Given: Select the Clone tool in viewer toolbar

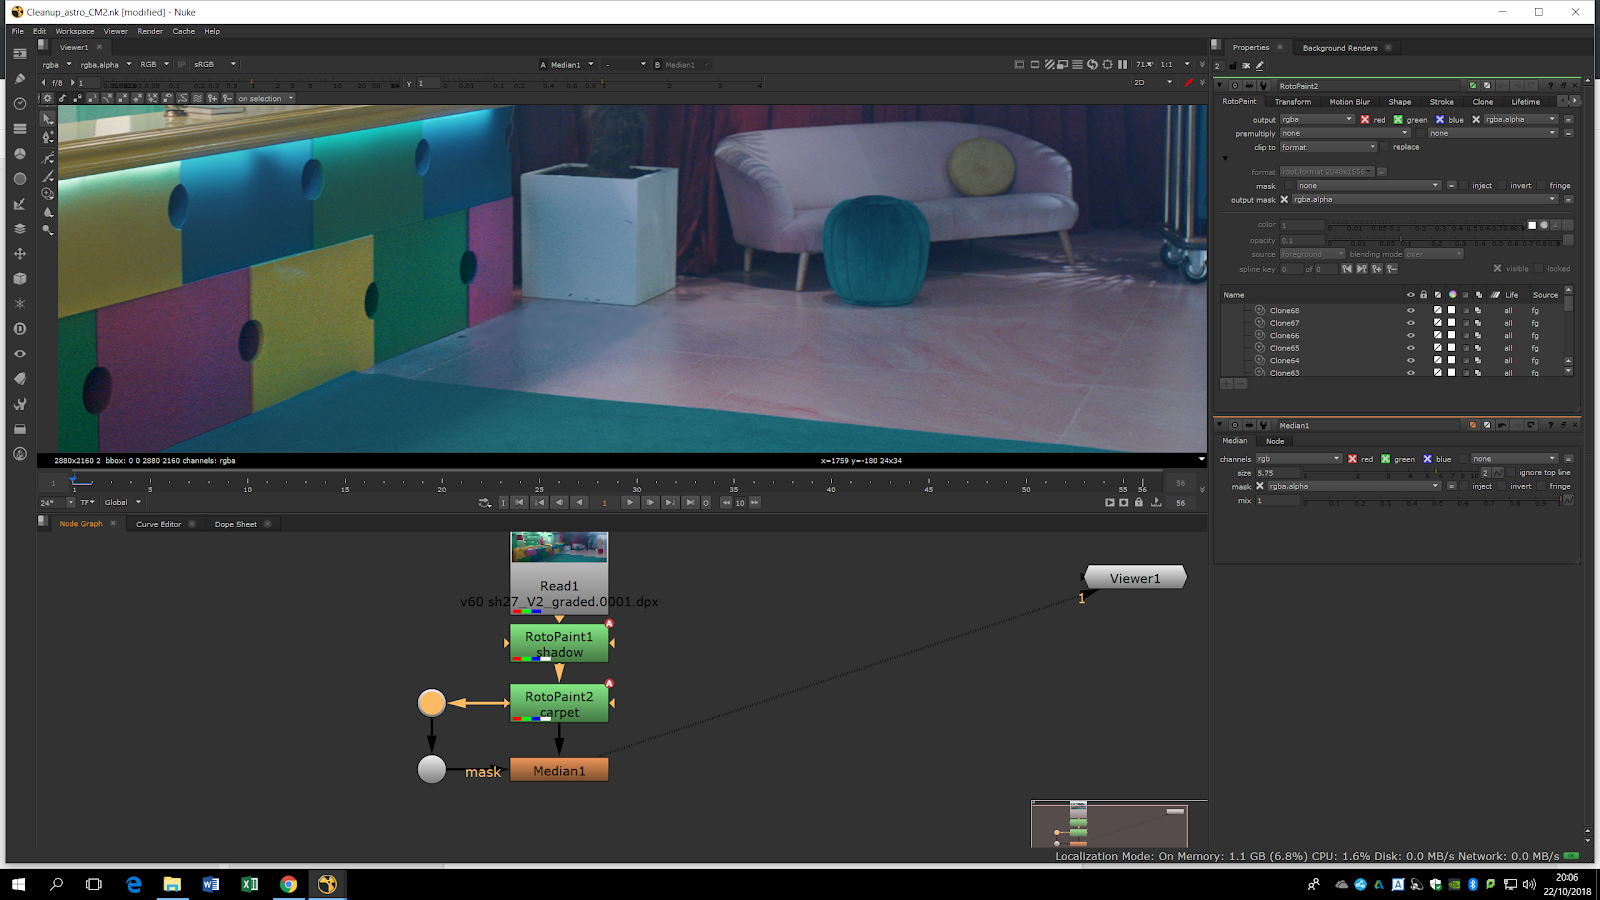Looking at the screenshot, I should click(47, 194).
